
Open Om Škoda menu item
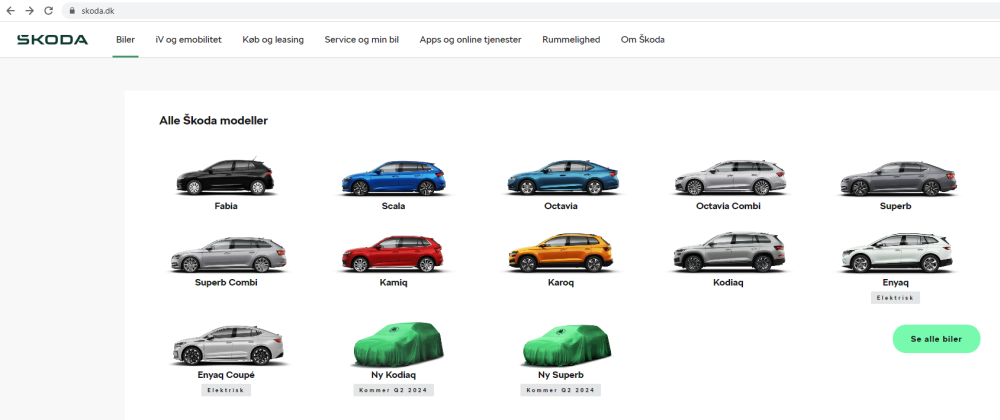click(642, 40)
